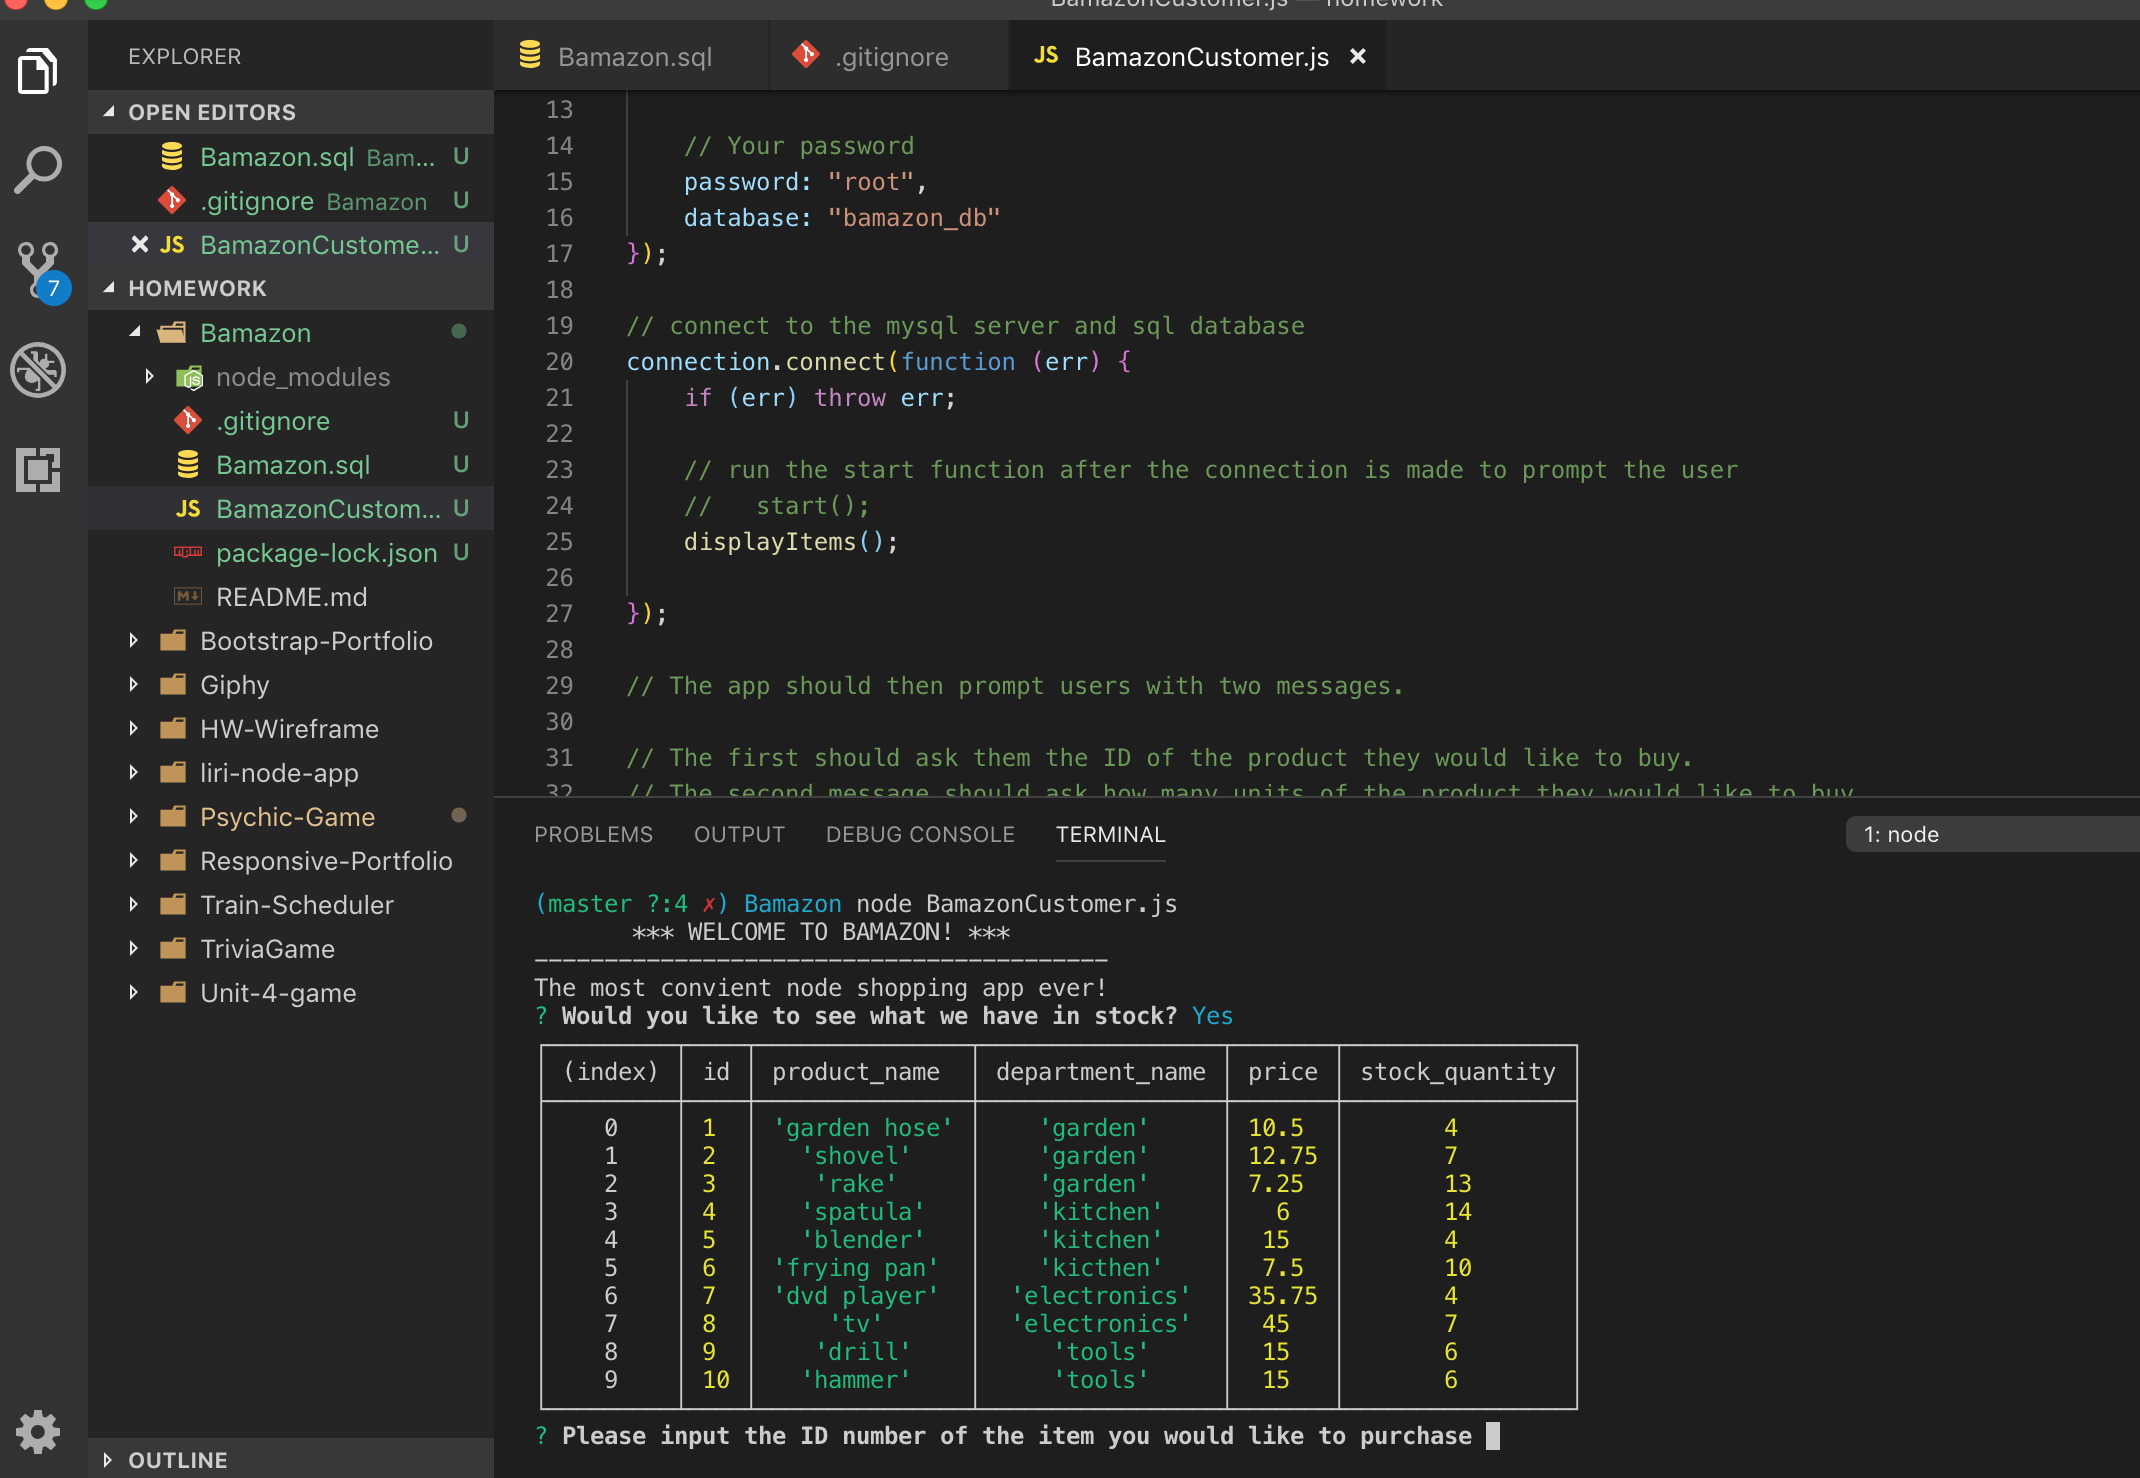Expand the Psychic-Game folder

pos(286,817)
